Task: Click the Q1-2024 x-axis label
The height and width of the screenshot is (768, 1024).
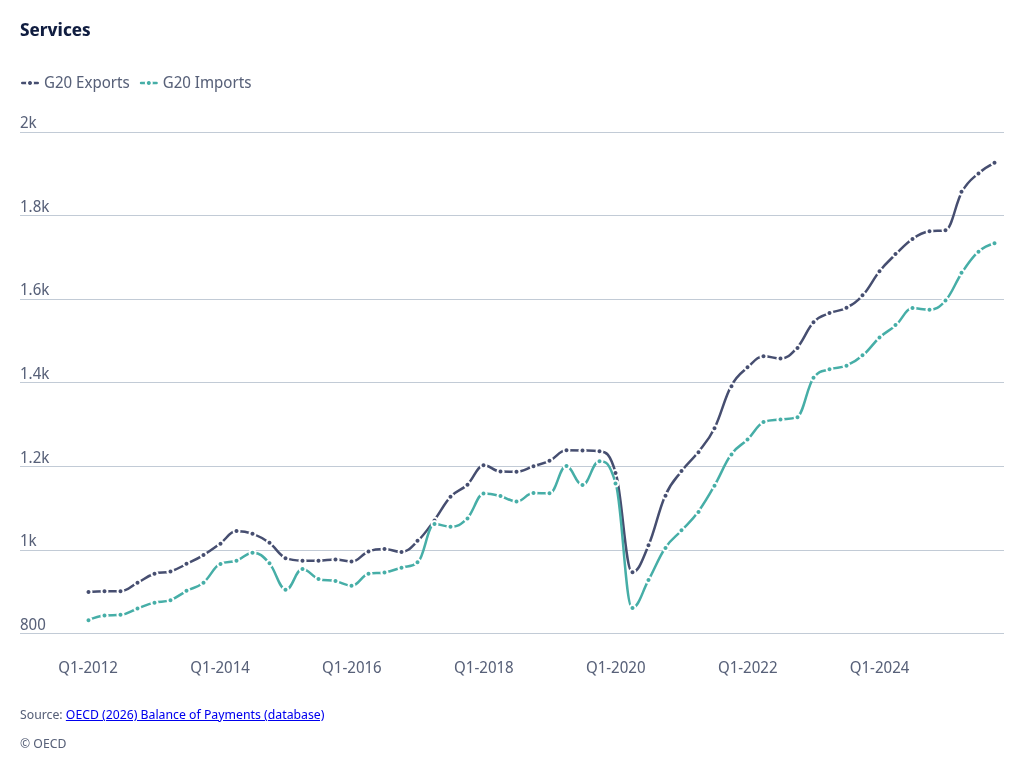Action: click(x=880, y=667)
